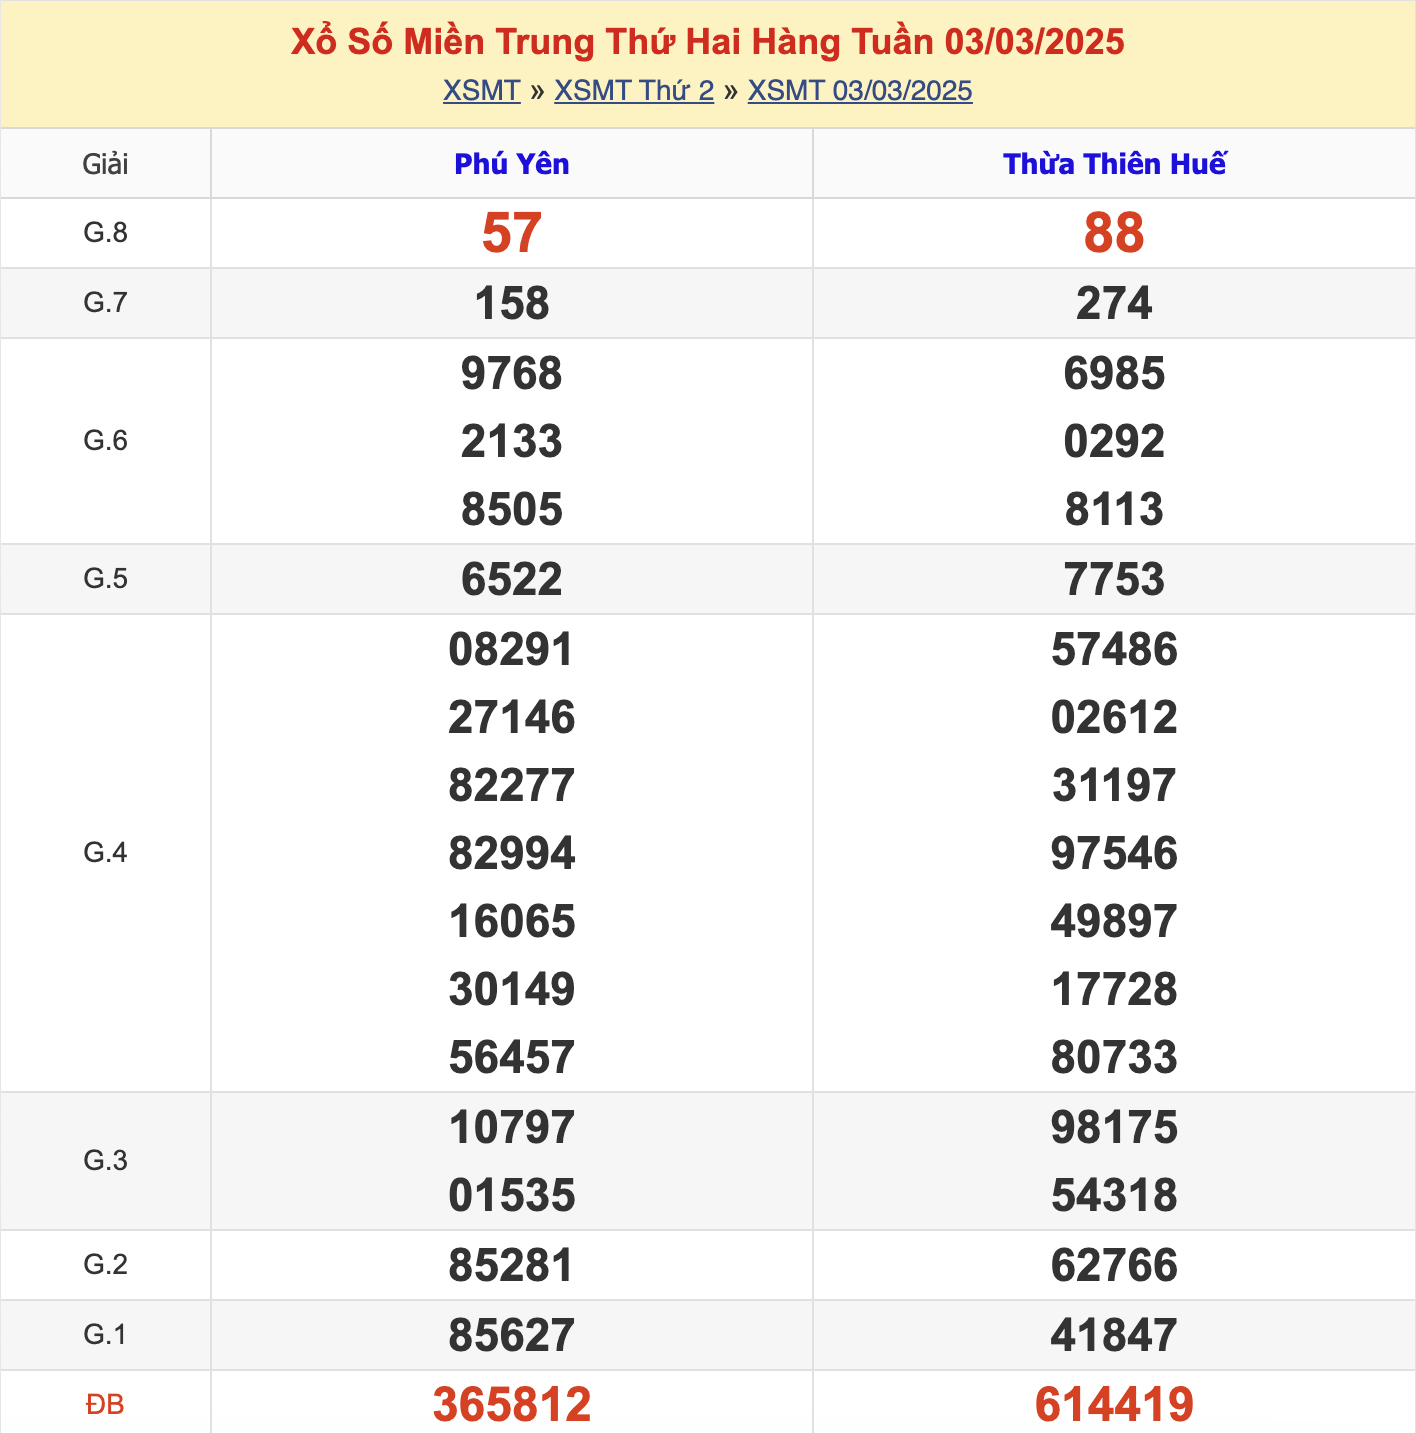Select G.3 number 54318
1416x1433 pixels.
point(1114,1195)
